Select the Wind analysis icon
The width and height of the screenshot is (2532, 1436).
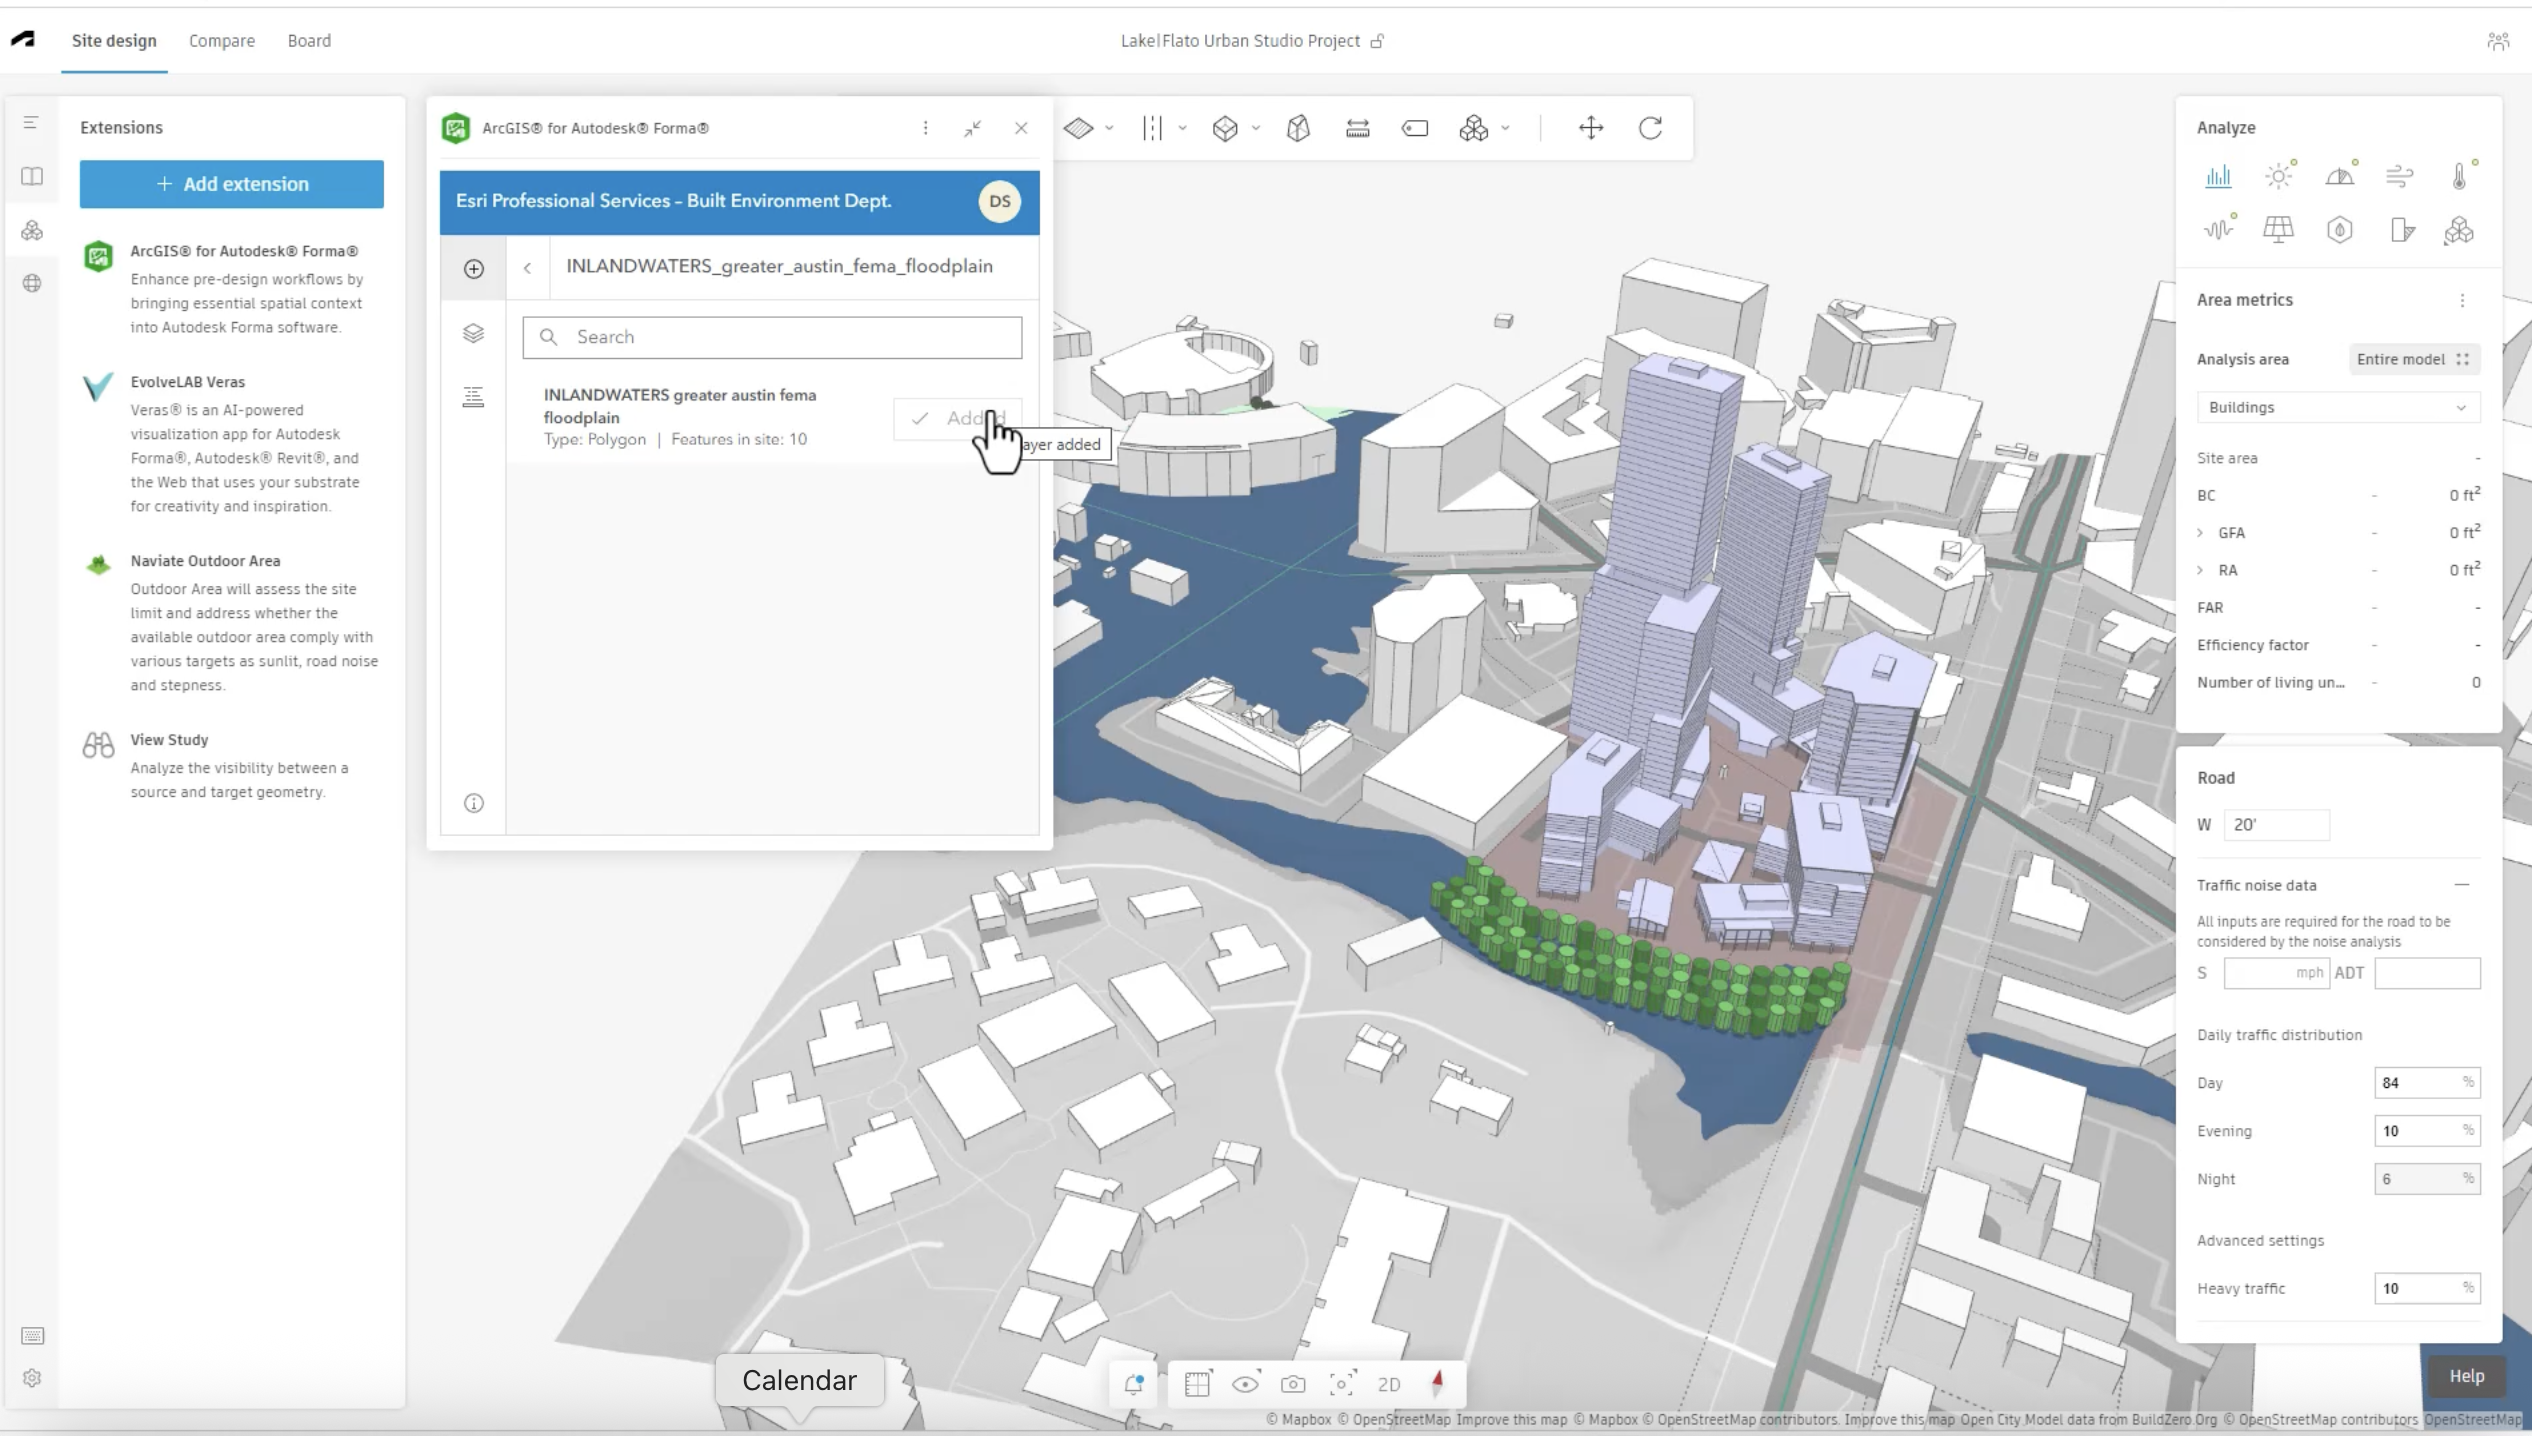pyautogui.click(x=2399, y=177)
